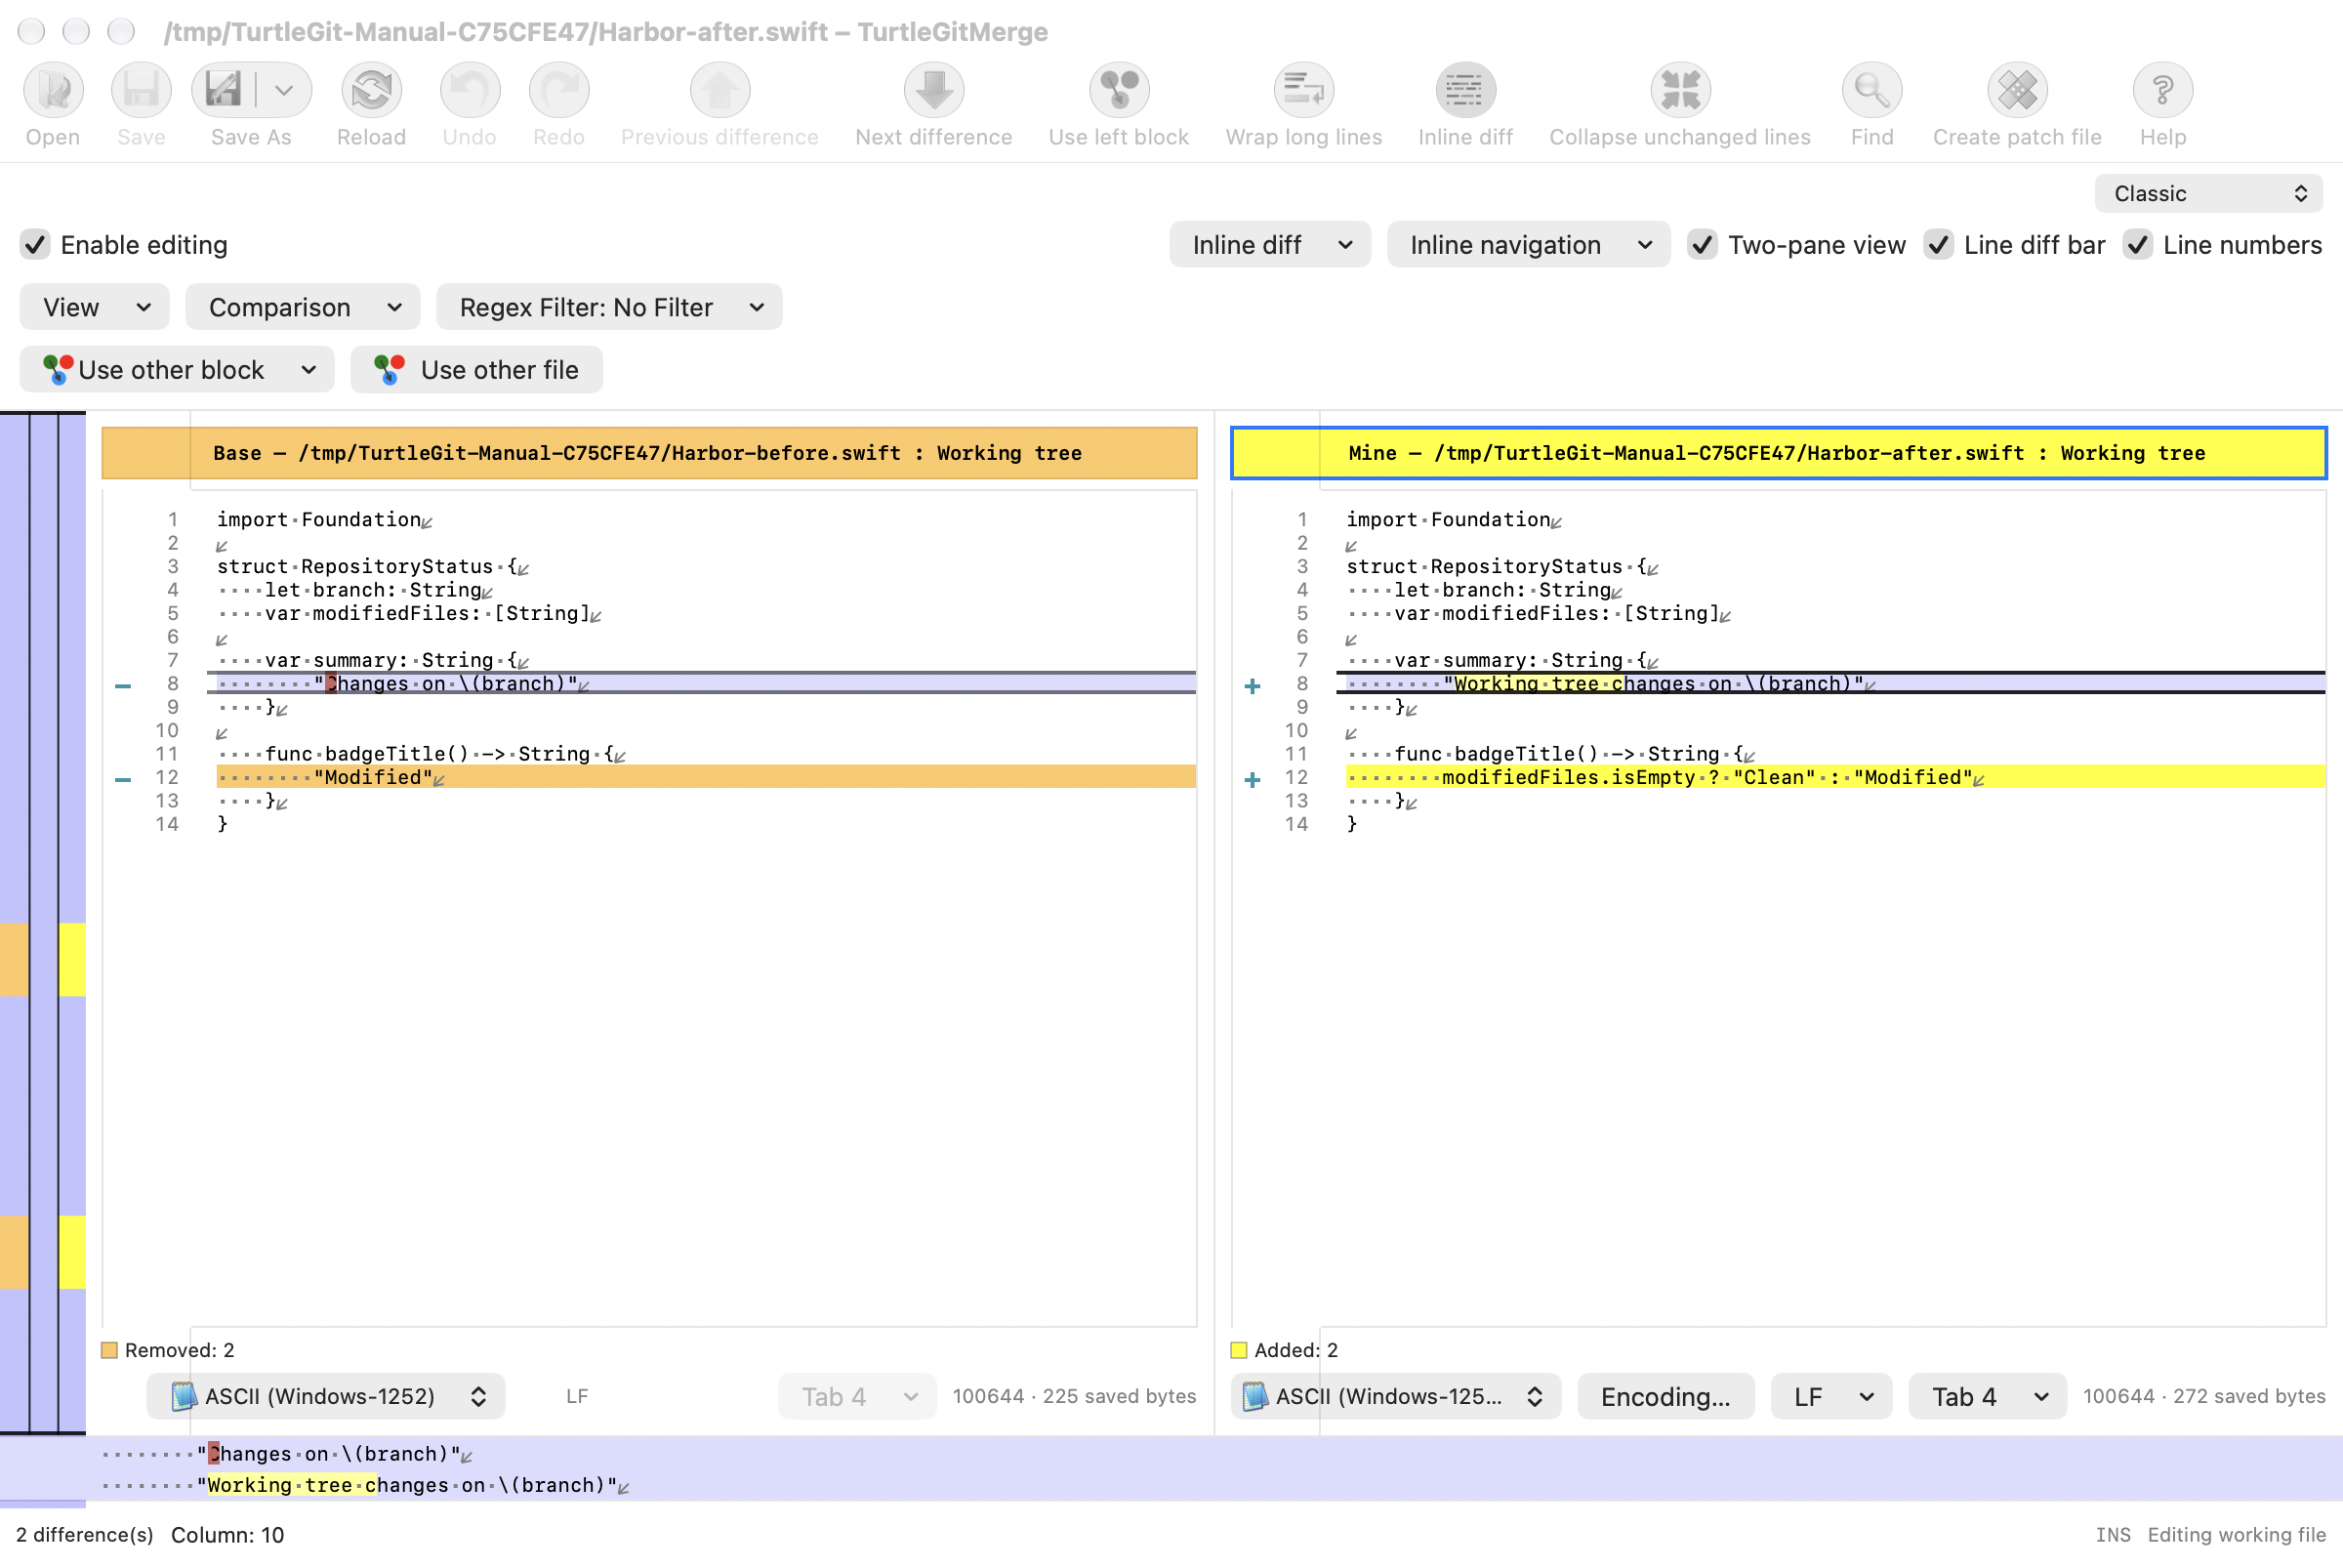Open Help from the toolbar
The image size is (2343, 1568).
tap(2162, 90)
